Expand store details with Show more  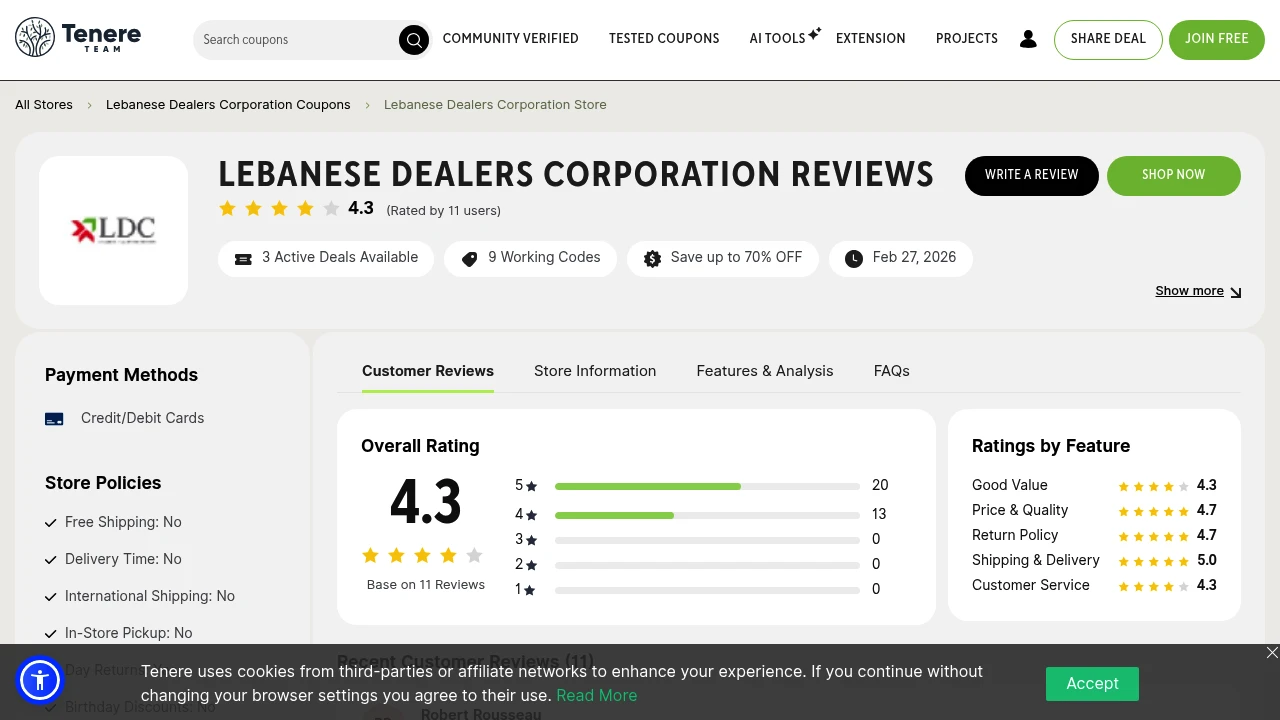1198,291
